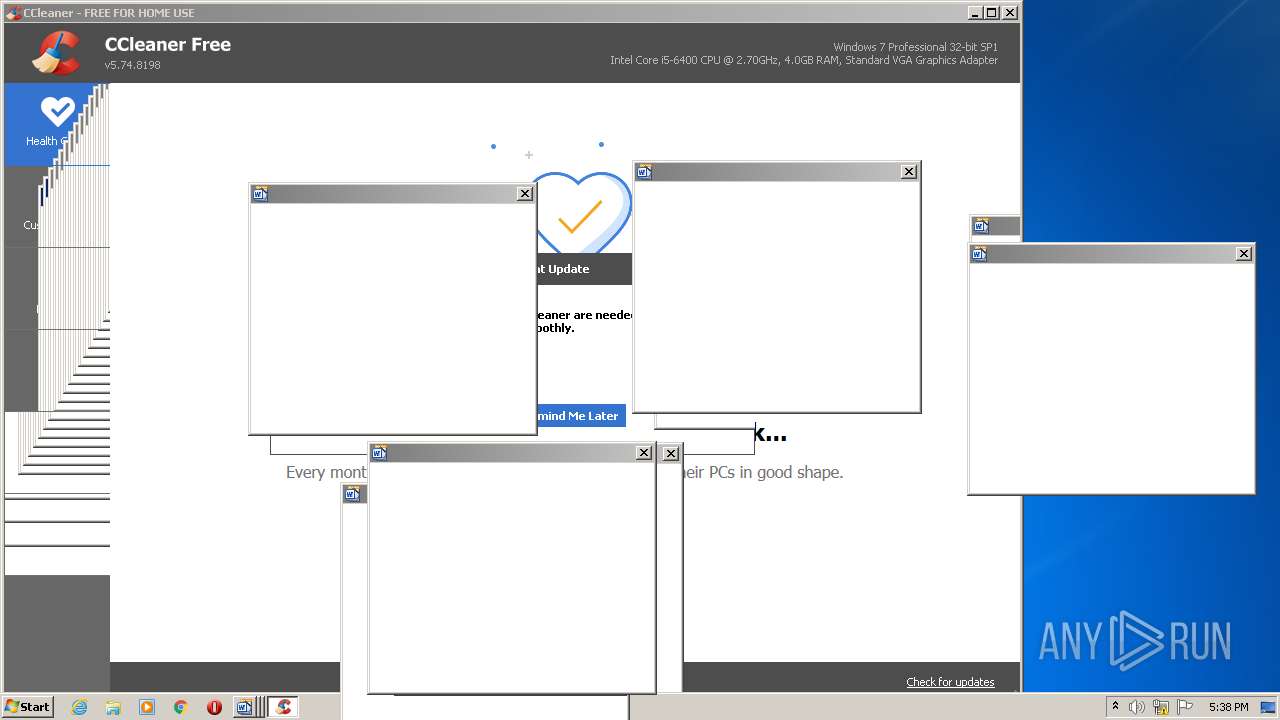
Task: Click Word icon of window right of 'Update'
Action: click(644, 172)
